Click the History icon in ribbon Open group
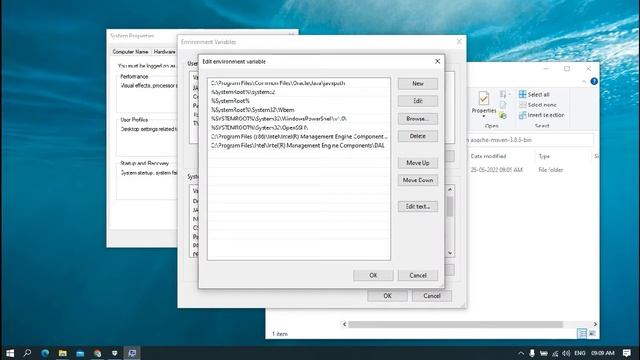This screenshot has height=360, width=640. [x=503, y=116]
